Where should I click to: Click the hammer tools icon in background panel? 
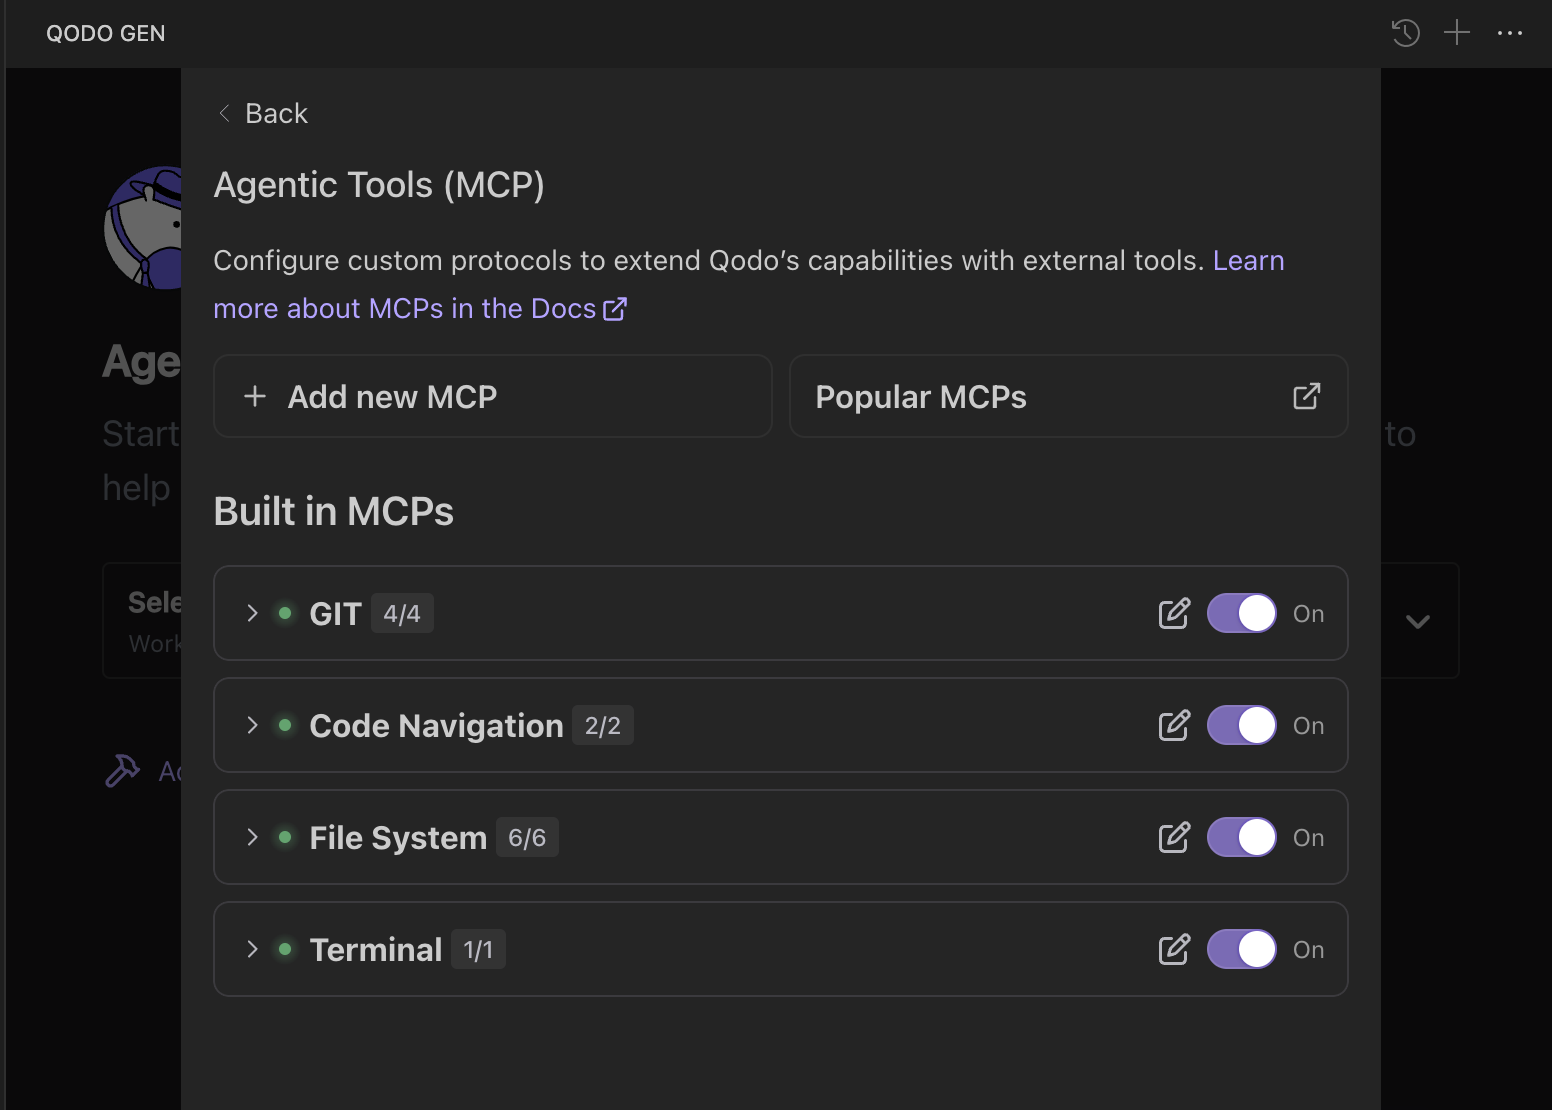123,771
